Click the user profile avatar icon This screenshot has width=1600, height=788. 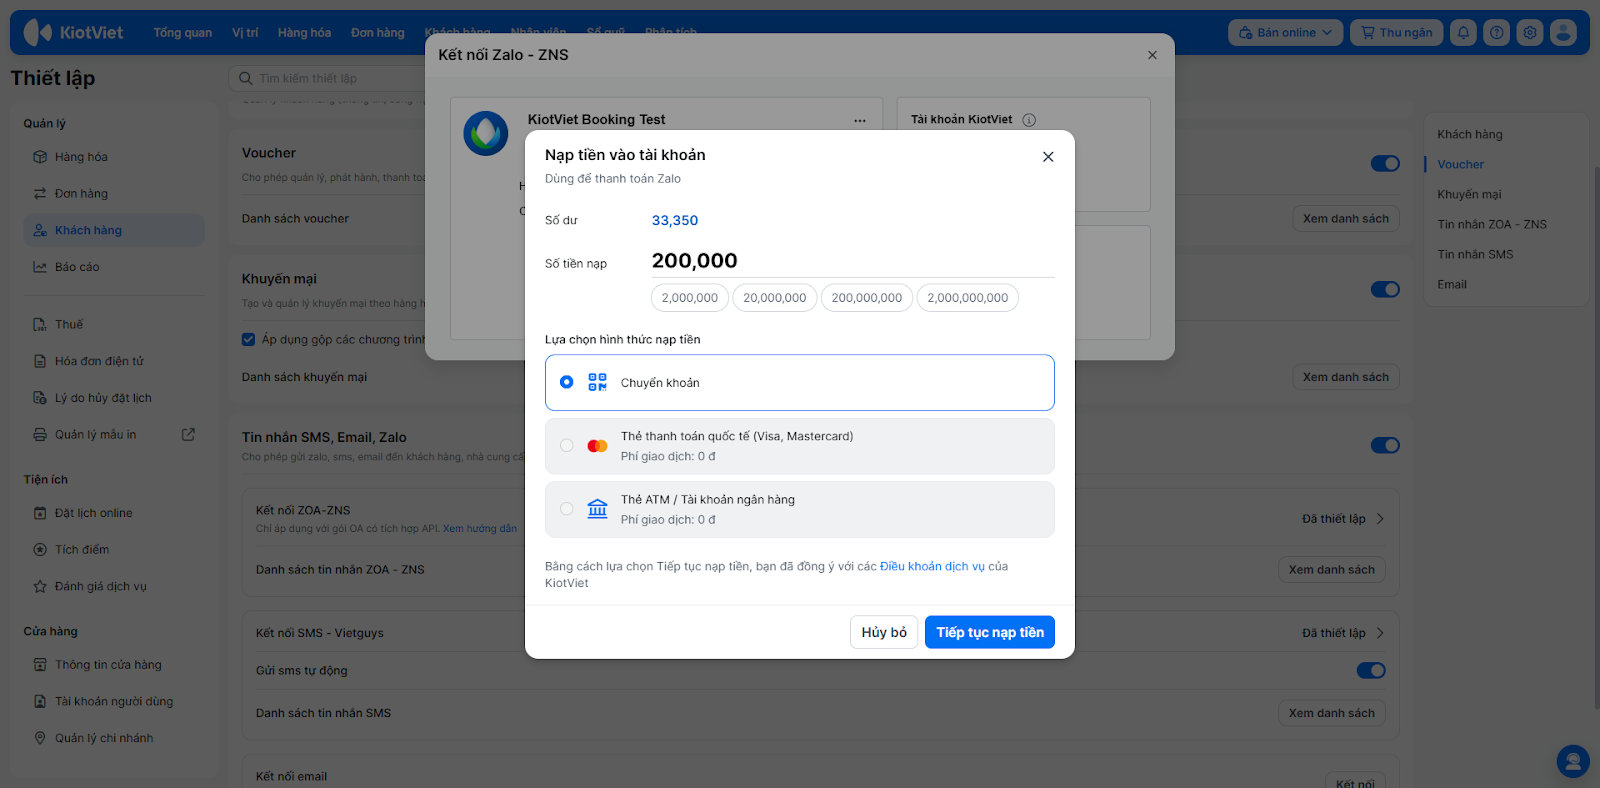1563,33
